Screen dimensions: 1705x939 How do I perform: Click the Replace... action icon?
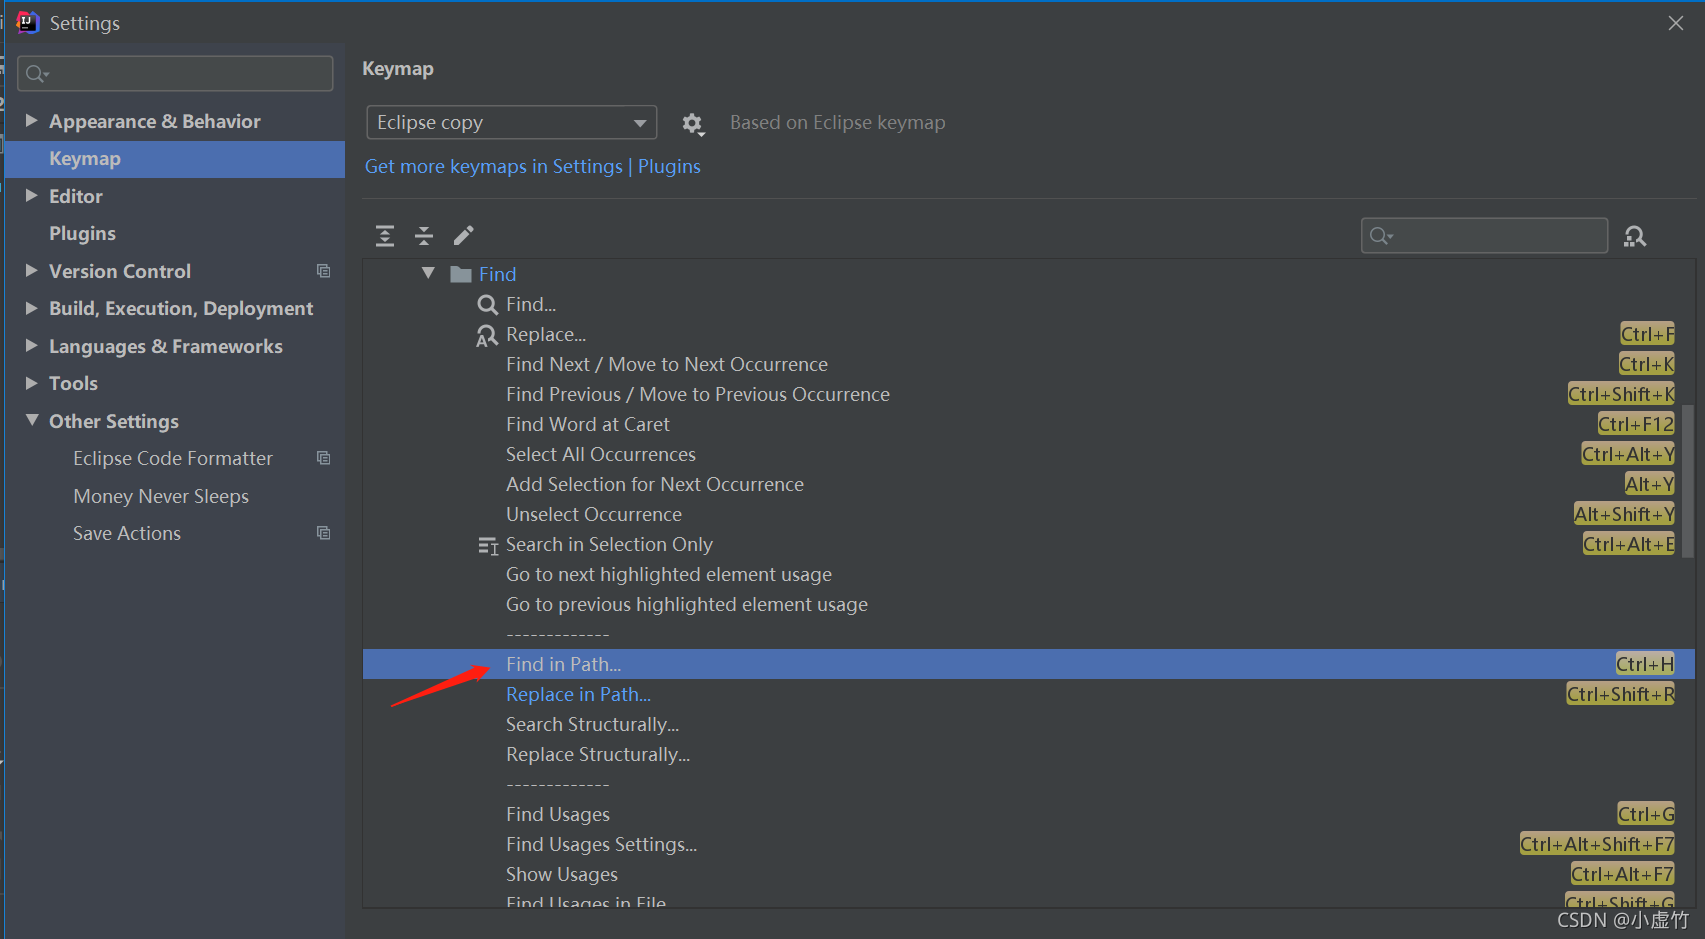[x=487, y=335]
